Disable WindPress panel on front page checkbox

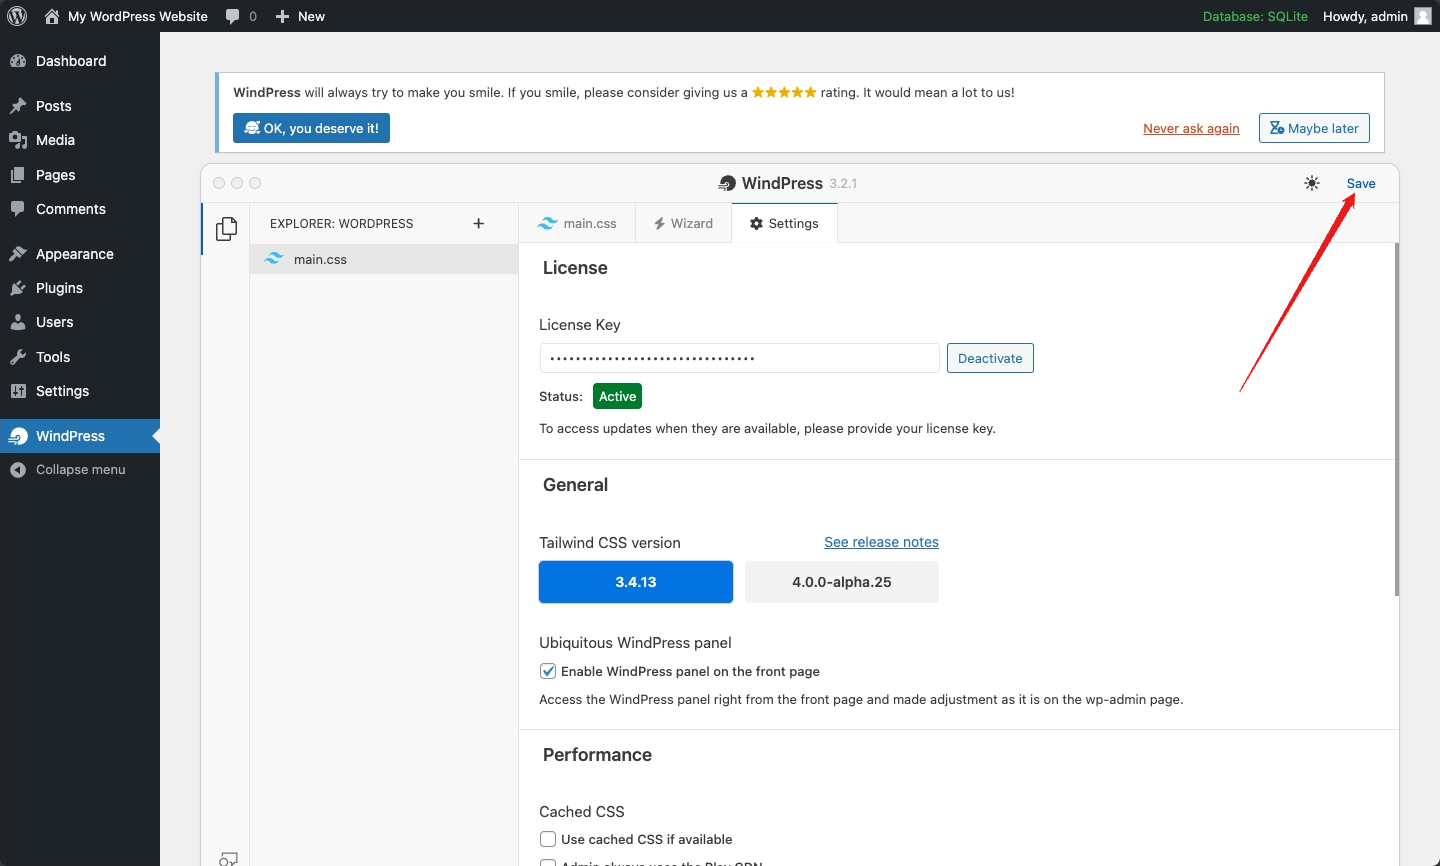[548, 671]
